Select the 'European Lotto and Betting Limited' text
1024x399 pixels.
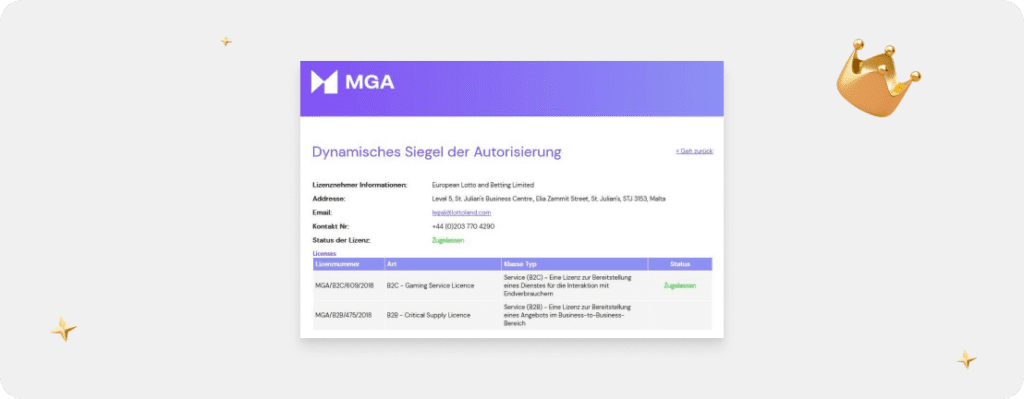tap(483, 185)
